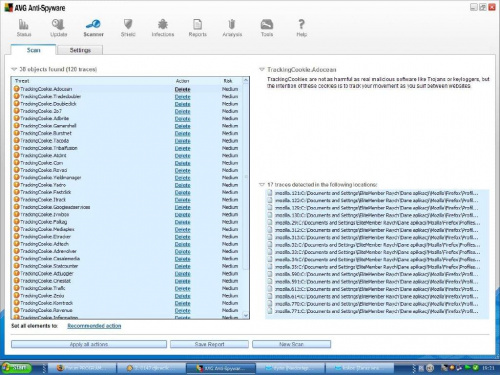
Task: Open the Reports document icon
Action: coord(198,27)
